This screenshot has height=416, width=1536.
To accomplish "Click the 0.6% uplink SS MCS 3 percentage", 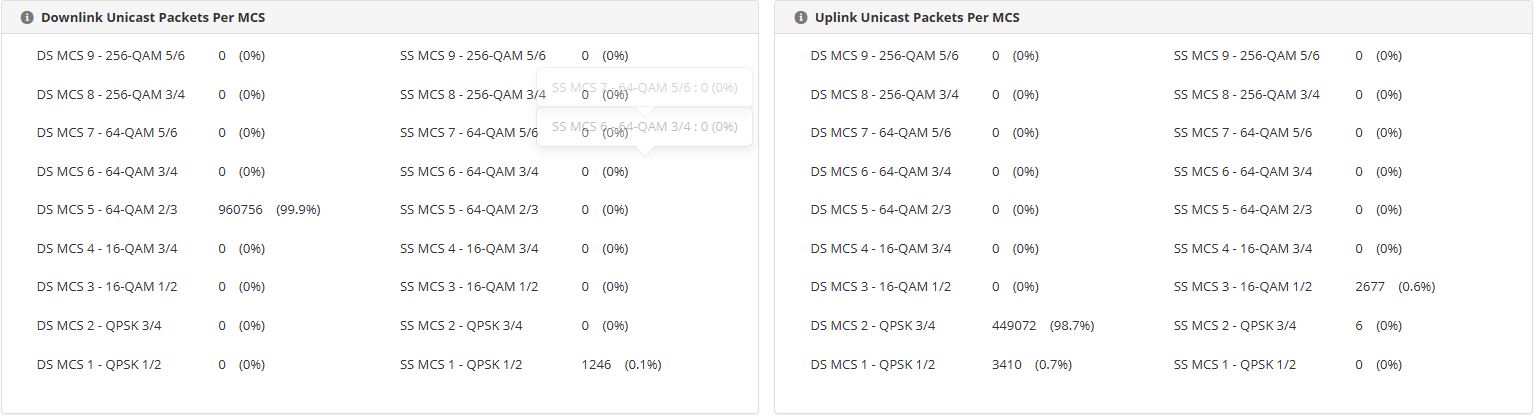I will [x=1417, y=287].
